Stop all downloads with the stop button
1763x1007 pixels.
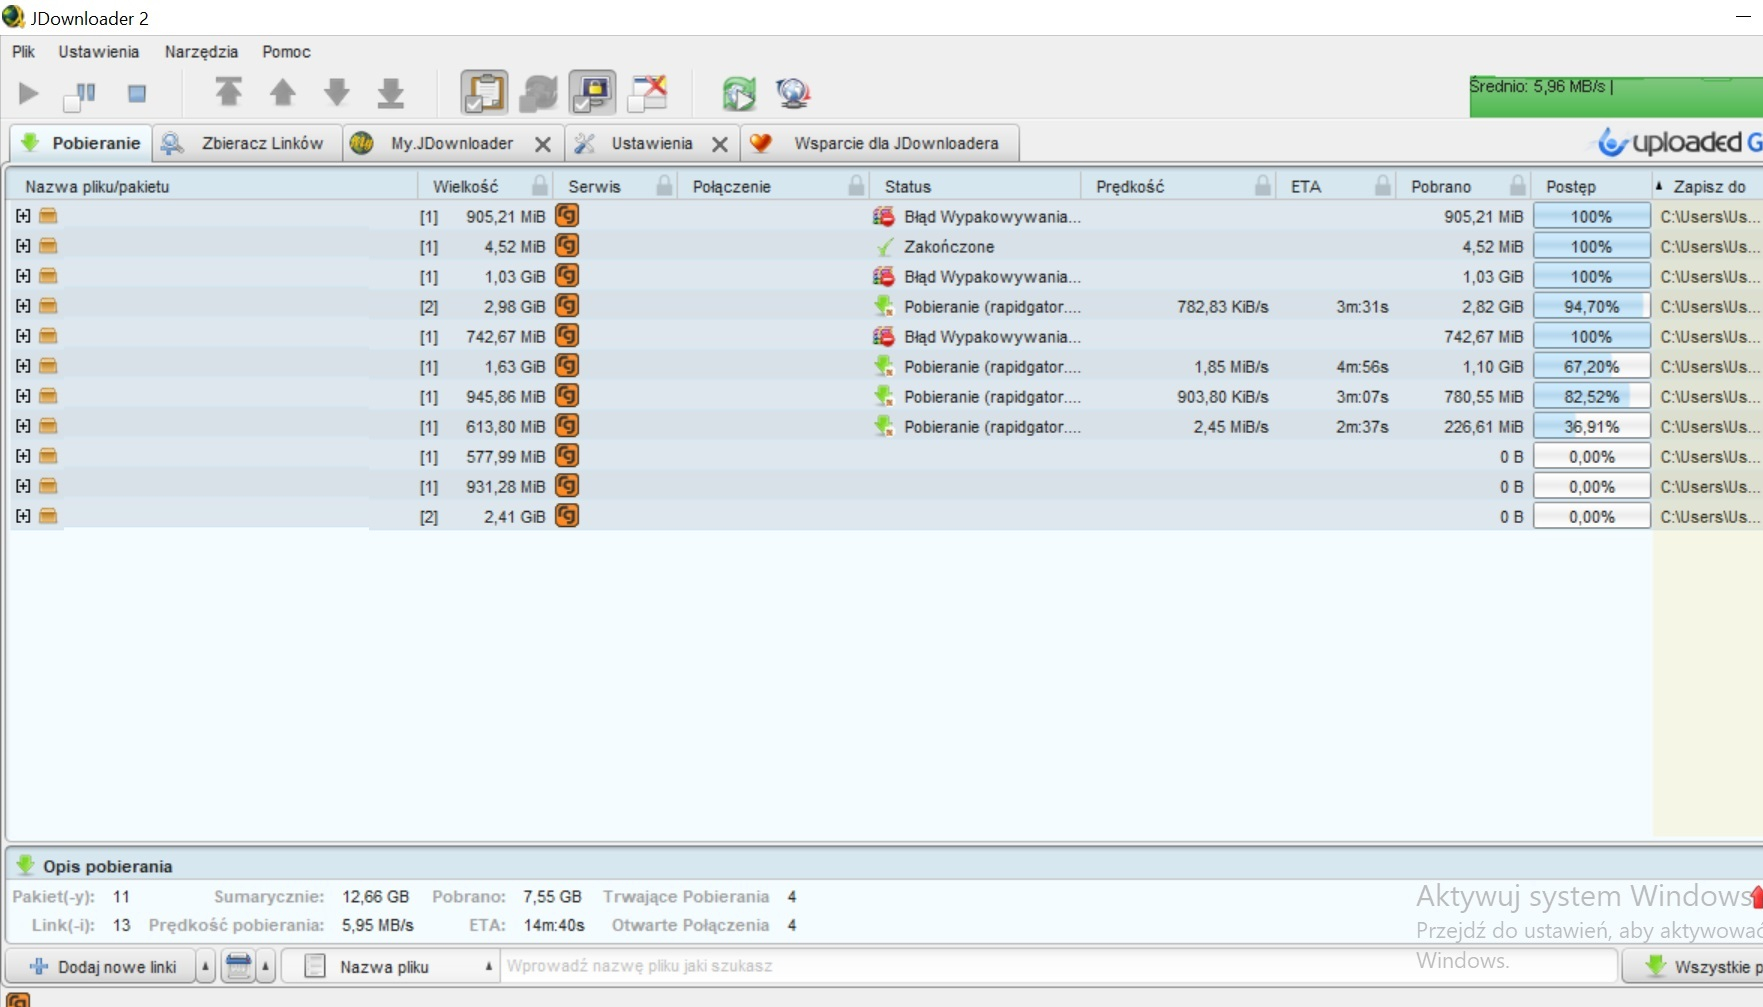click(137, 94)
